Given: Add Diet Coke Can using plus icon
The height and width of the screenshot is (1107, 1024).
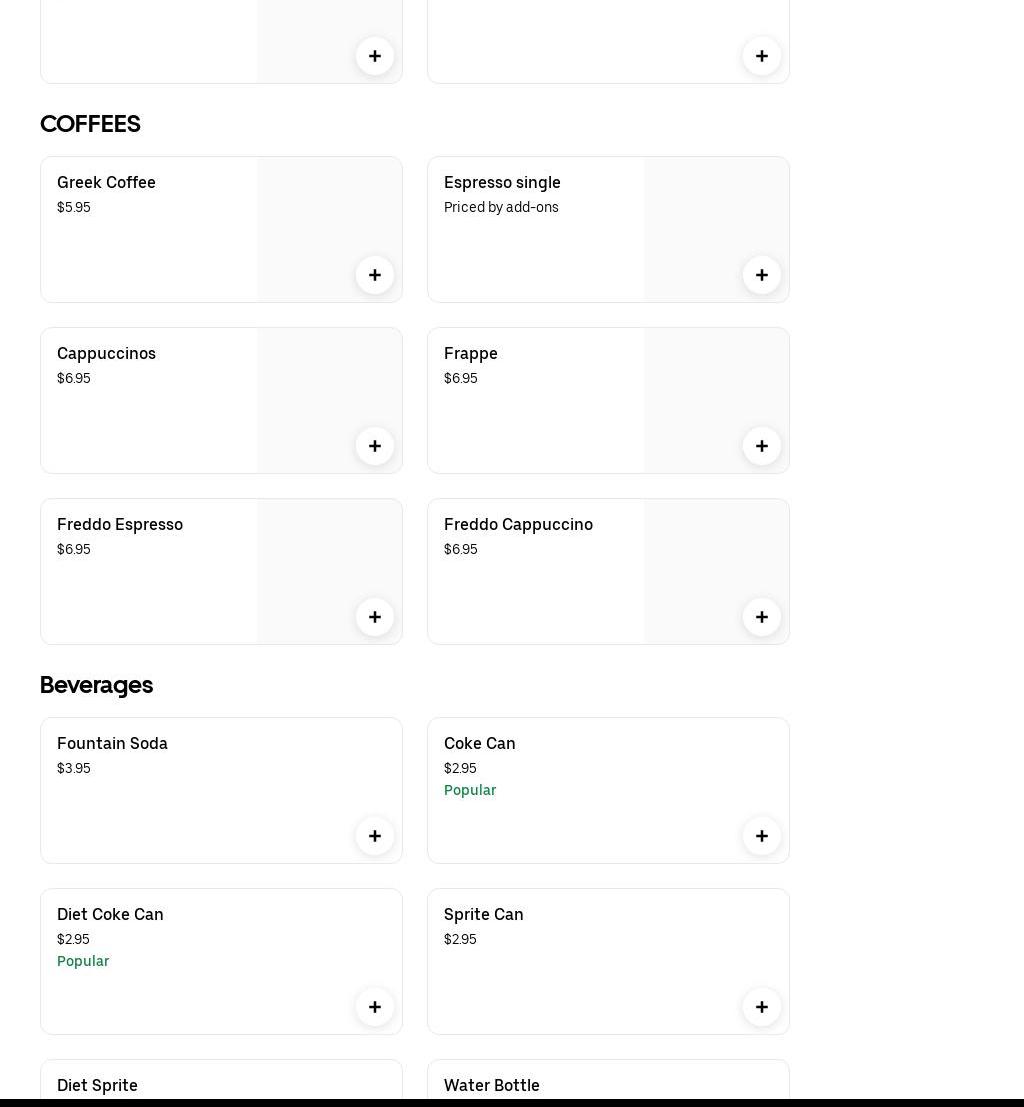Looking at the screenshot, I should pos(375,1007).
